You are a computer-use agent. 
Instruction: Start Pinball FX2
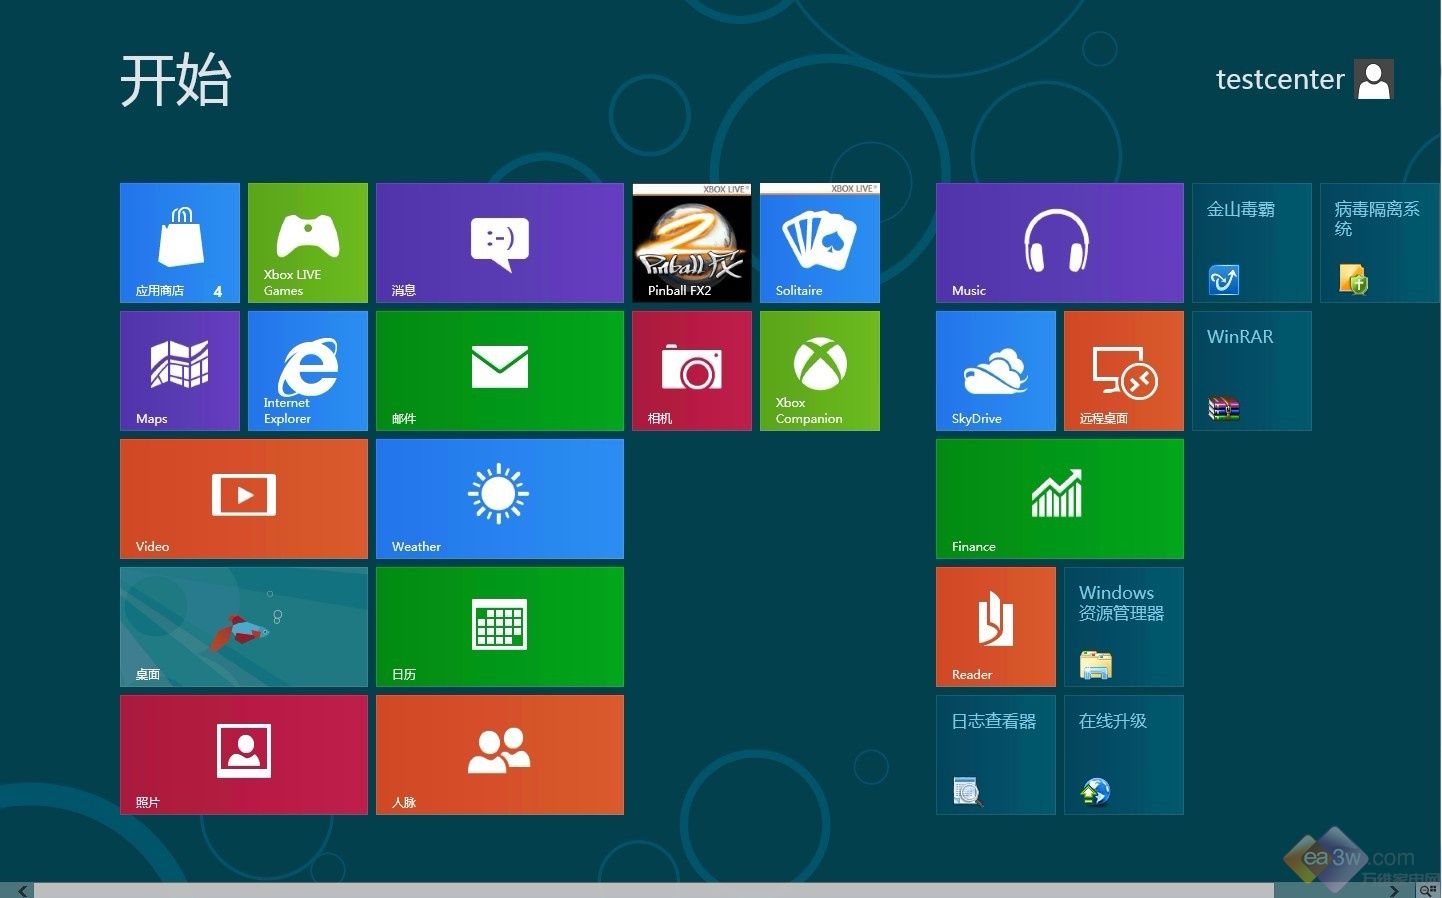click(x=691, y=242)
